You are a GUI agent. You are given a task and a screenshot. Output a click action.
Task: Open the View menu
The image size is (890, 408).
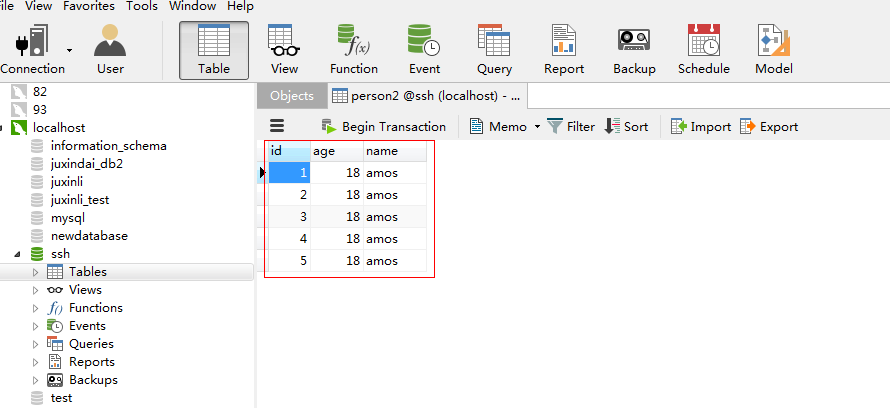click(39, 6)
